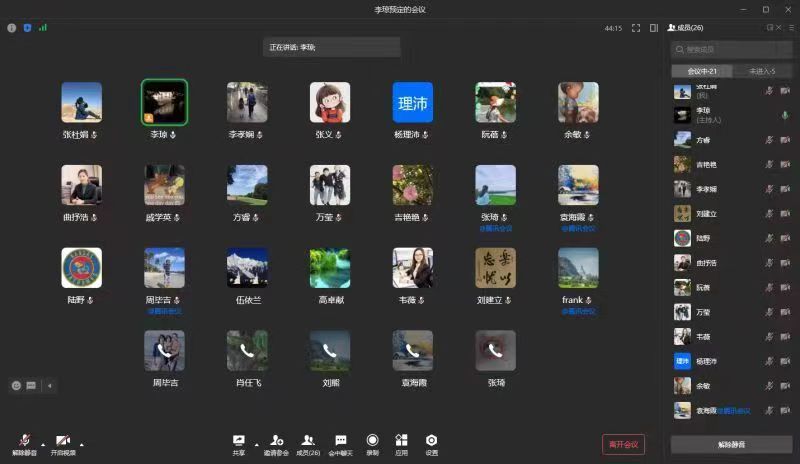The height and width of the screenshot is (464, 800).
Task: Expand video options arrow beside 开启视频
Action: [82, 443]
